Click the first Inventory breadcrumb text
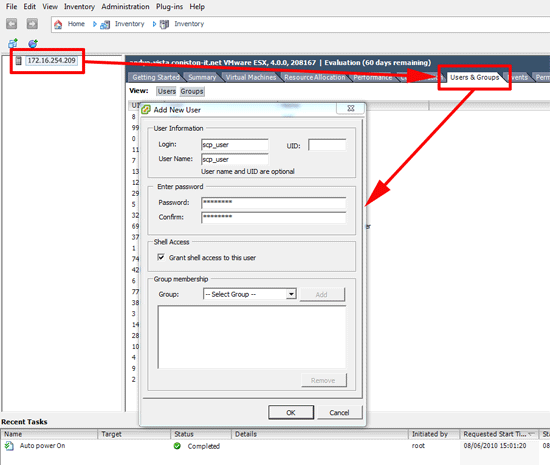Screen dimensions: 550x465 [x=129, y=24]
